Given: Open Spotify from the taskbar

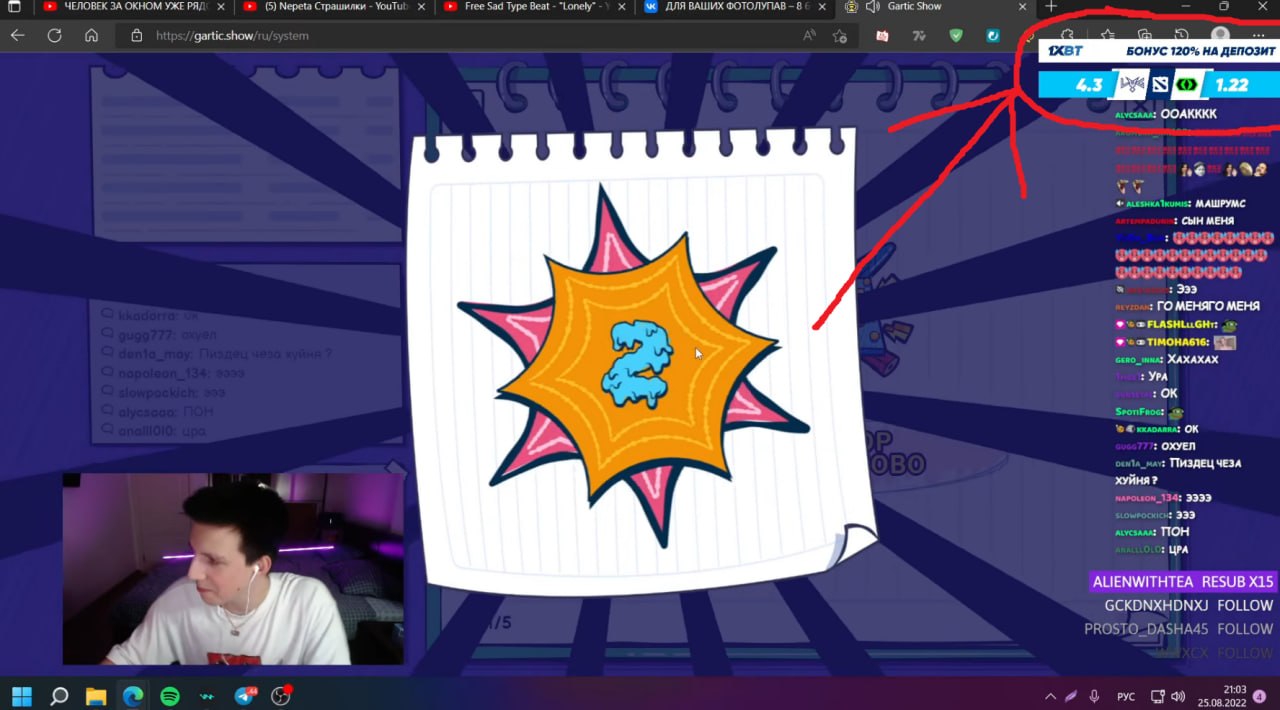Looking at the screenshot, I should click(x=170, y=695).
